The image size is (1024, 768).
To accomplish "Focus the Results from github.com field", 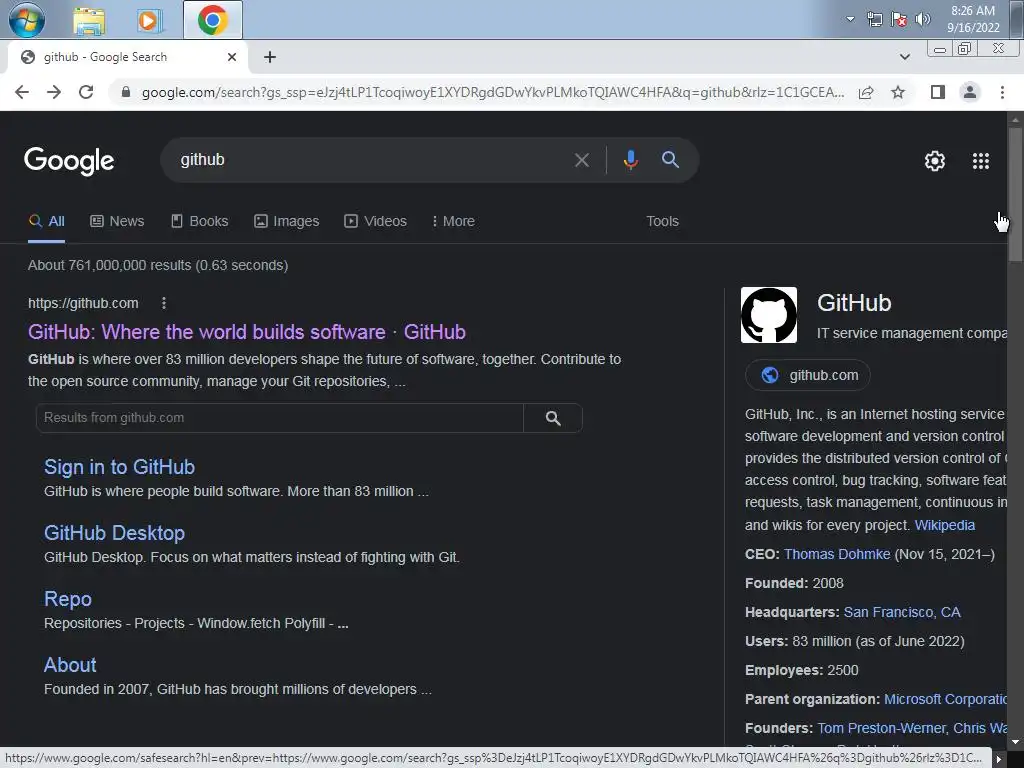I will click(x=280, y=418).
